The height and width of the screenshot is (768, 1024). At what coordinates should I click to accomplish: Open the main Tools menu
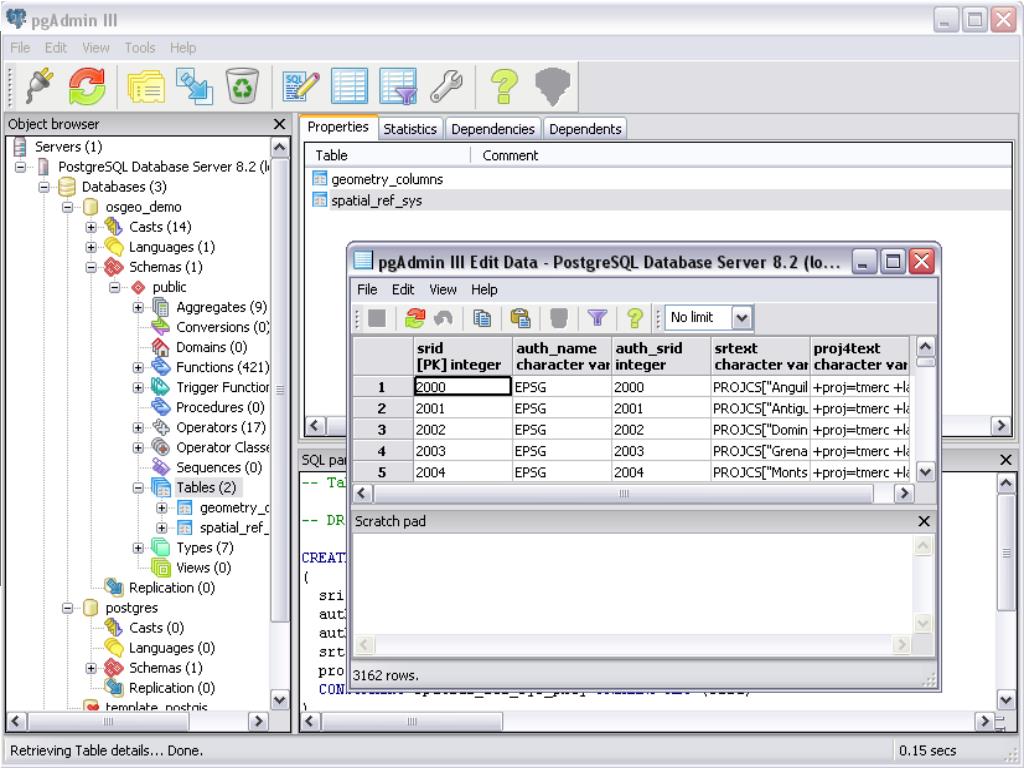pos(140,48)
